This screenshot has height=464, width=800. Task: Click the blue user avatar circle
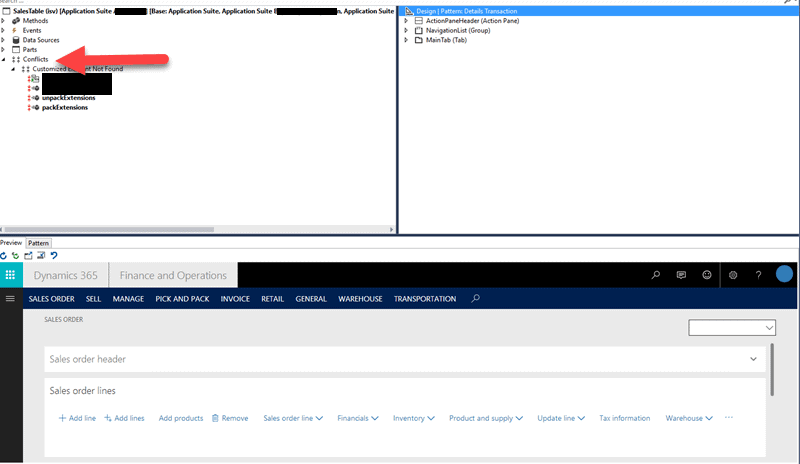tap(784, 274)
